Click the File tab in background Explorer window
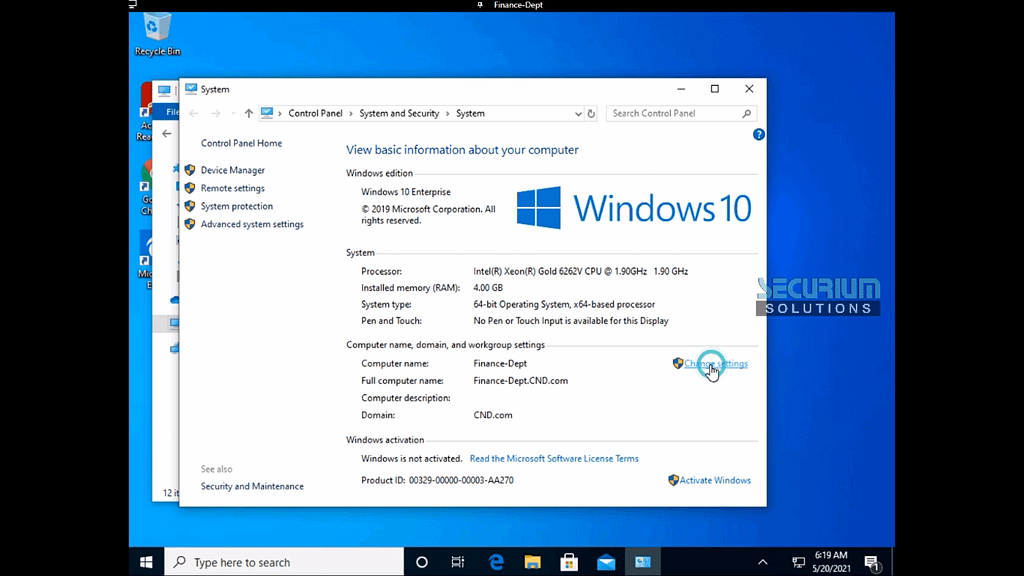The width and height of the screenshot is (1024, 576). coord(172,112)
